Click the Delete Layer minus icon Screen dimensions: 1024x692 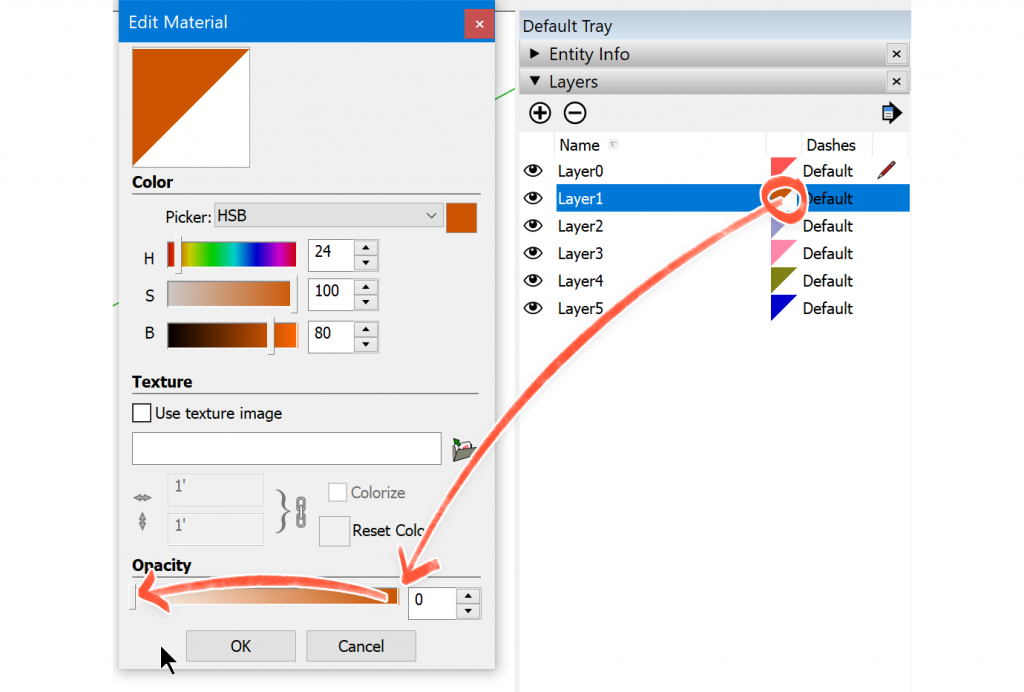575,113
